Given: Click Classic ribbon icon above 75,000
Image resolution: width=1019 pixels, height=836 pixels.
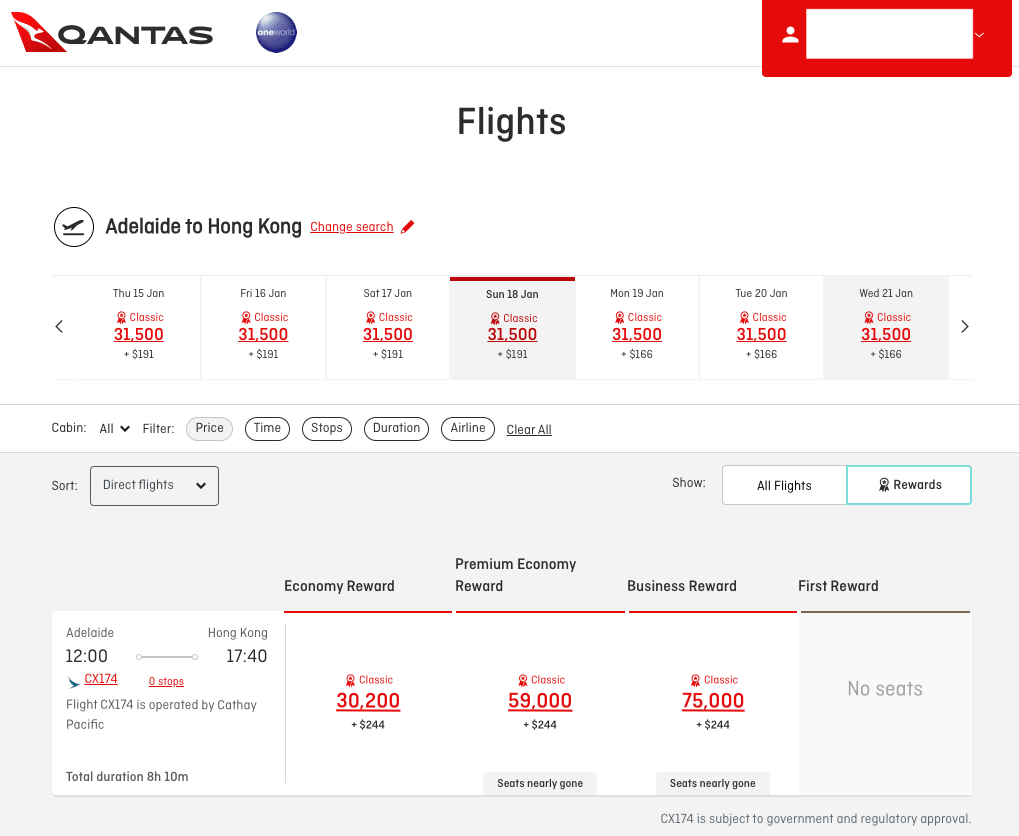Looking at the screenshot, I should (x=695, y=680).
